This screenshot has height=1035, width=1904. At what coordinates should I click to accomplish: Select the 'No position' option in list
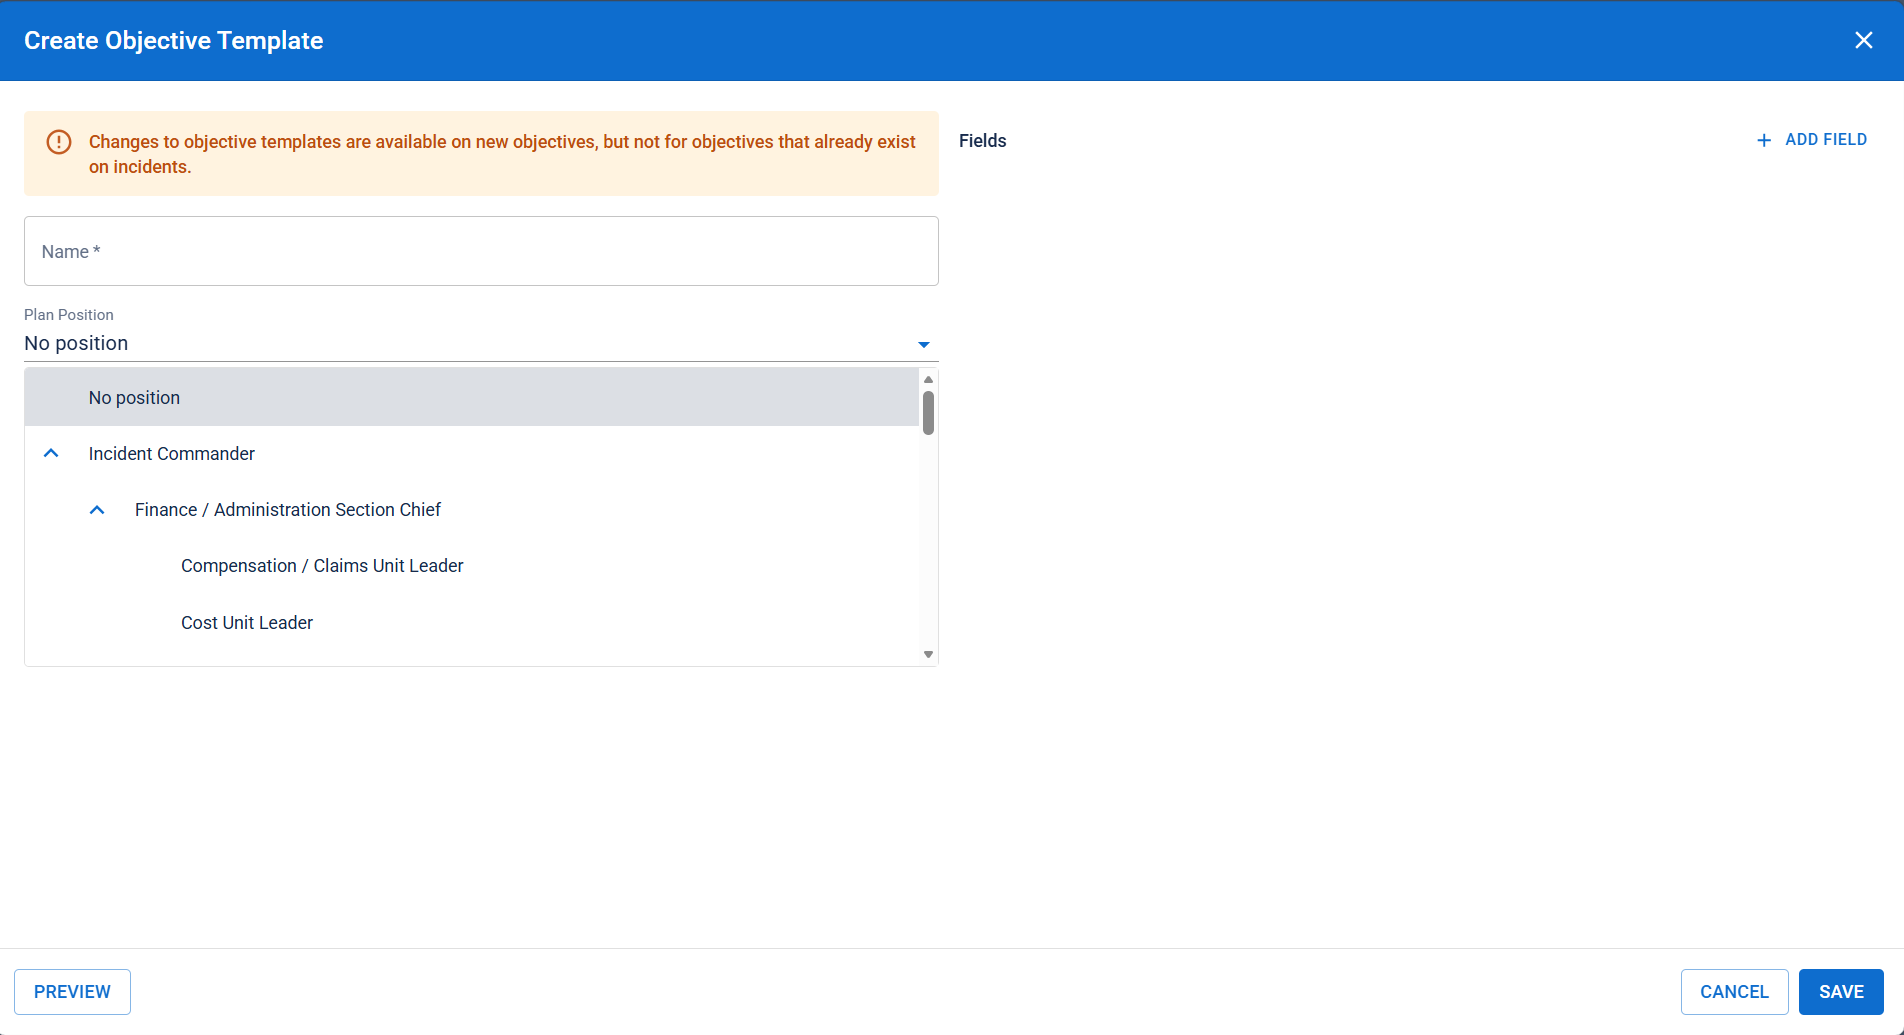(471, 397)
